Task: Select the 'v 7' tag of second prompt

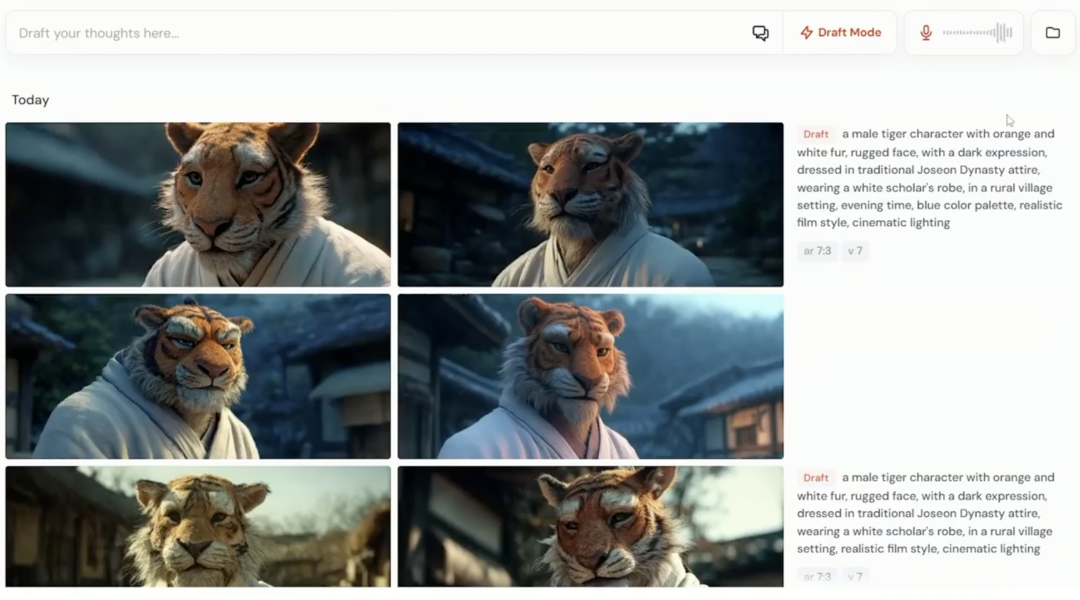Action: 855,577
